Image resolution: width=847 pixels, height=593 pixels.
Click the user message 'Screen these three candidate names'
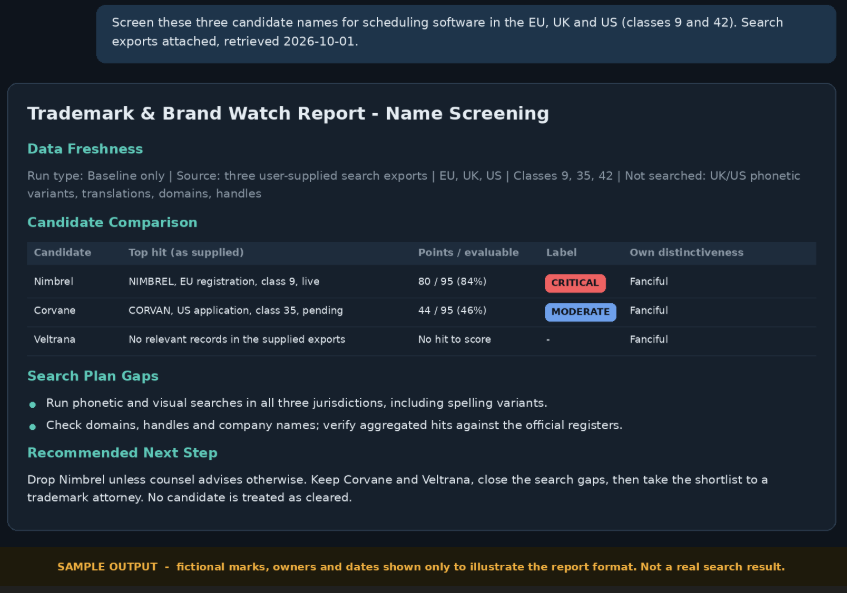[466, 34]
